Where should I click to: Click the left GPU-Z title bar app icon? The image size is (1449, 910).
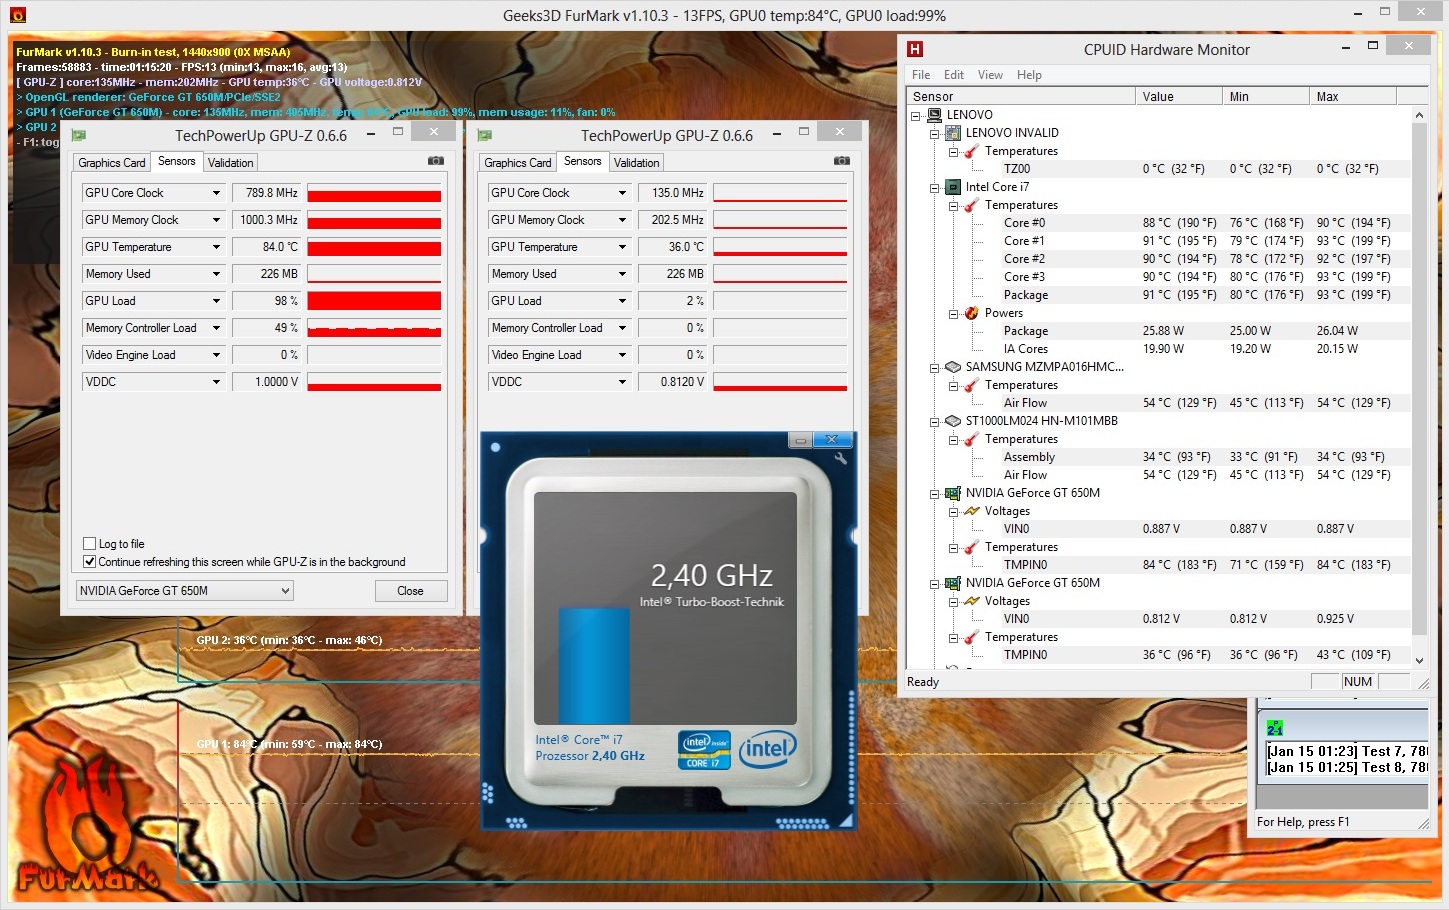coord(79,135)
